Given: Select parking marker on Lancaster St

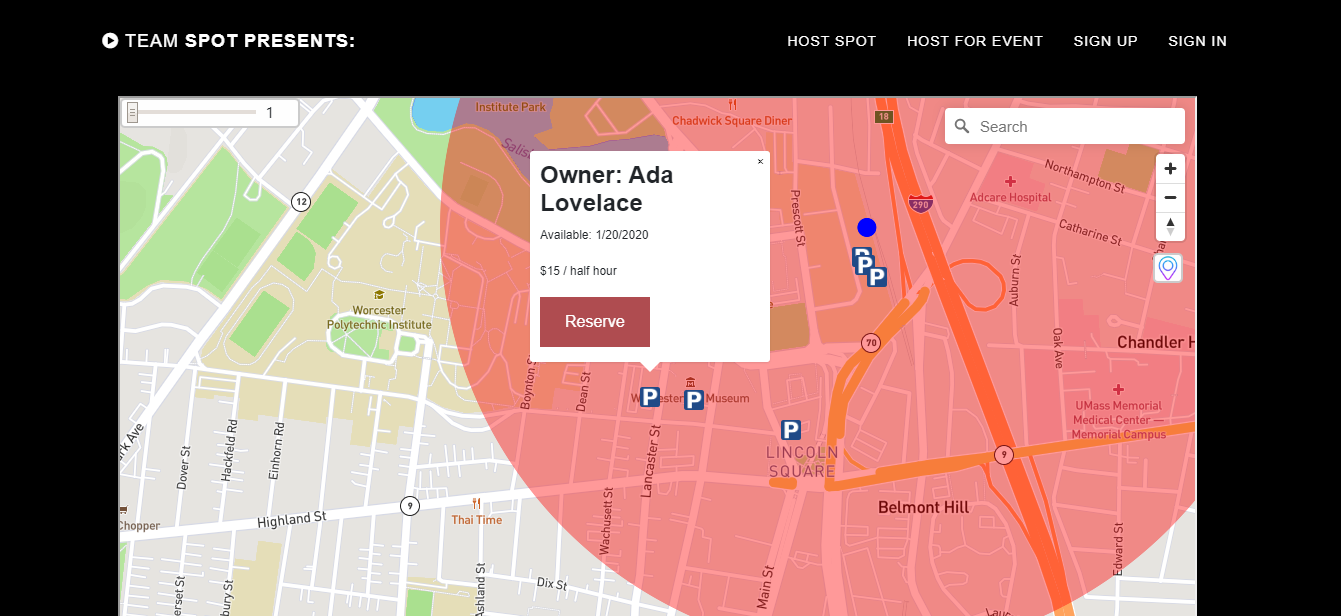Looking at the screenshot, I should 650,397.
